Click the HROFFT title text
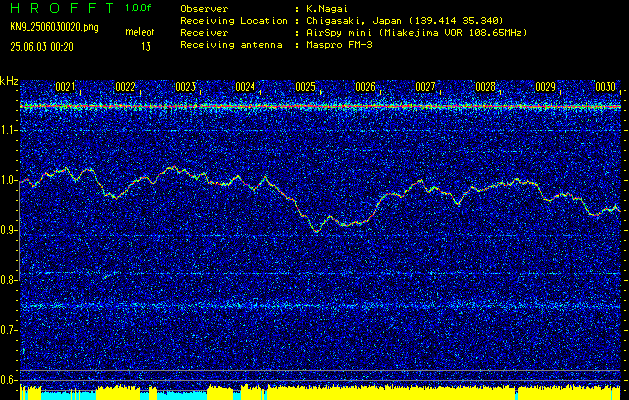Viewport: 629px width, 400px height. point(62,8)
